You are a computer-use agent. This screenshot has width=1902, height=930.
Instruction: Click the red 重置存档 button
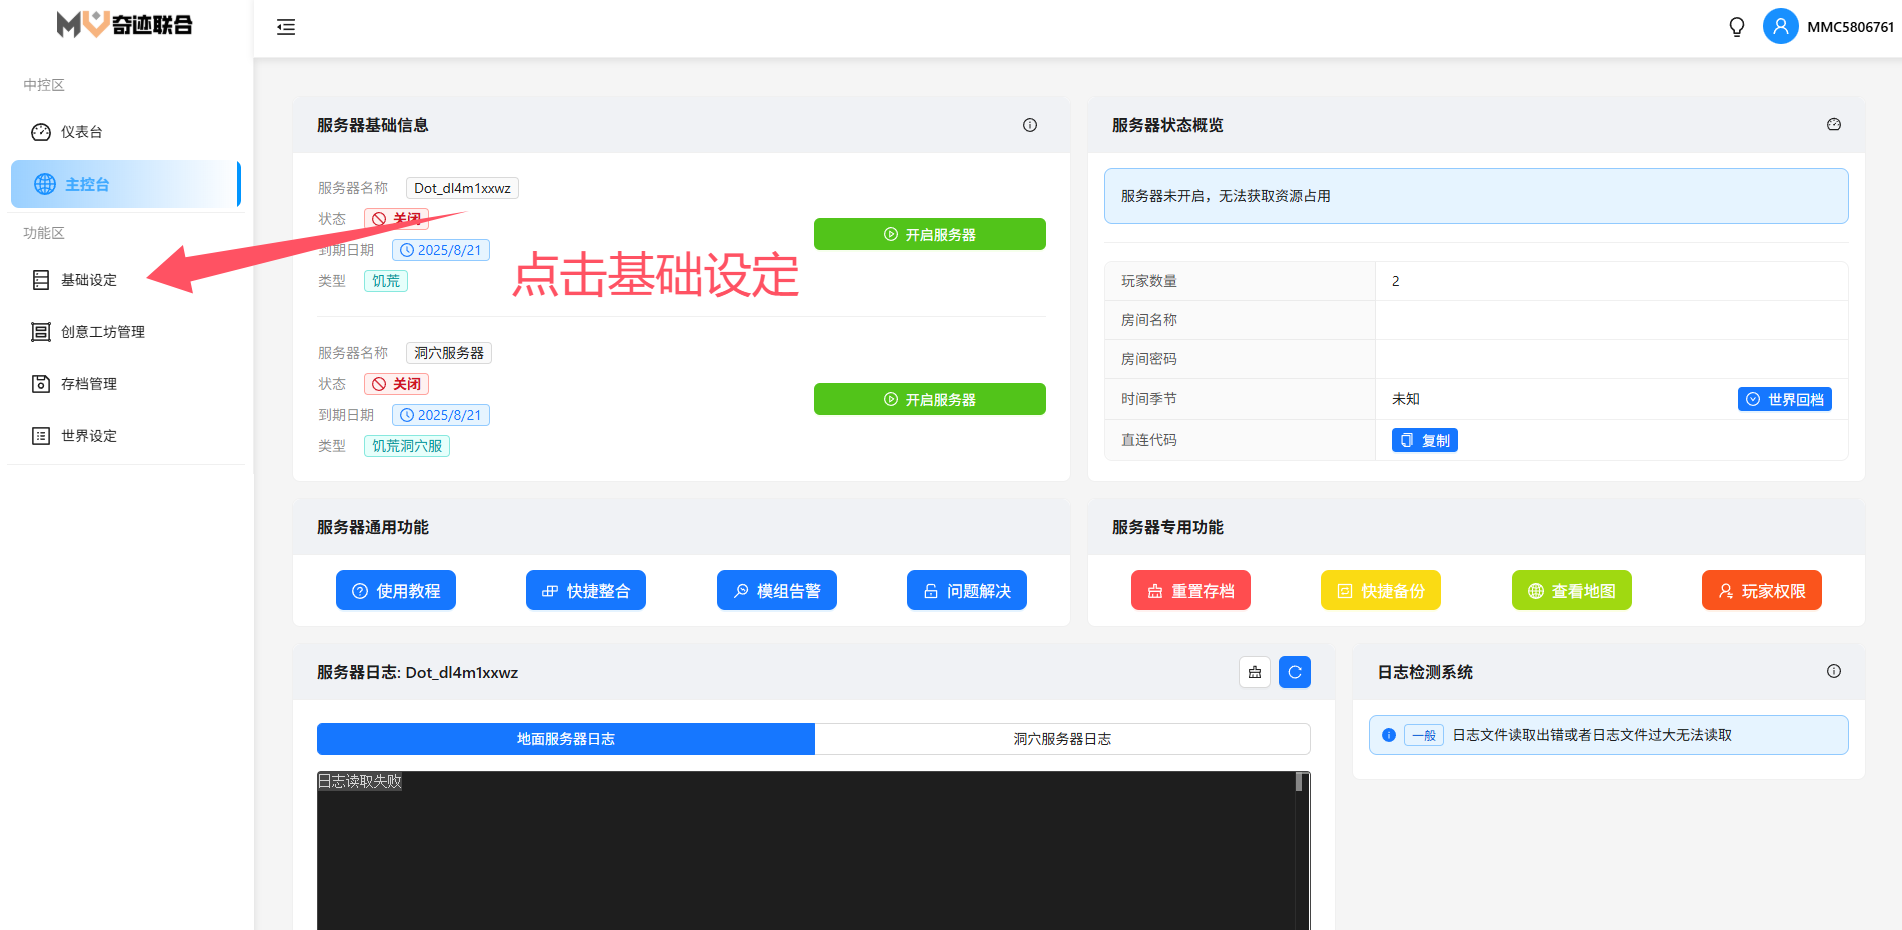[1190, 590]
